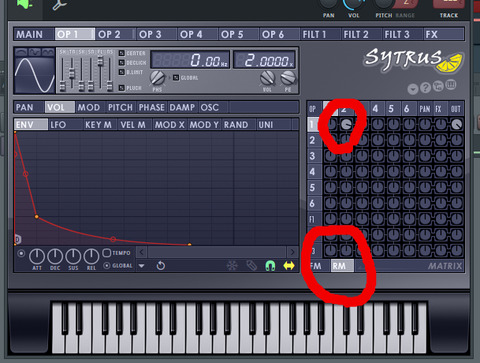Toggle the keyboard display icon
Viewport: 480px width, 363px height.
(451, 85)
